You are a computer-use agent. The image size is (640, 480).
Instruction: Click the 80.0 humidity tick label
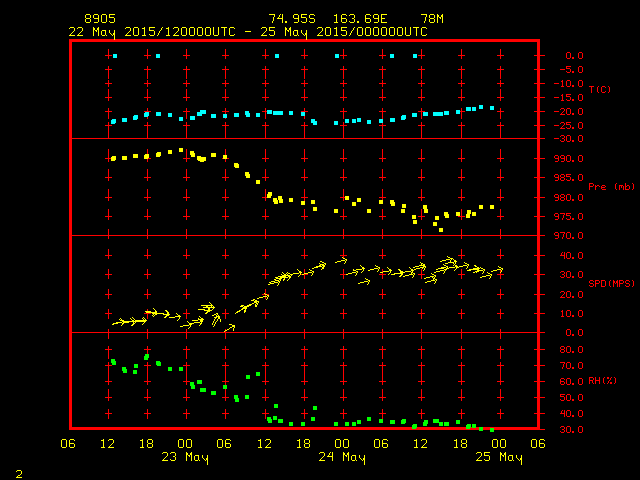click(571, 350)
